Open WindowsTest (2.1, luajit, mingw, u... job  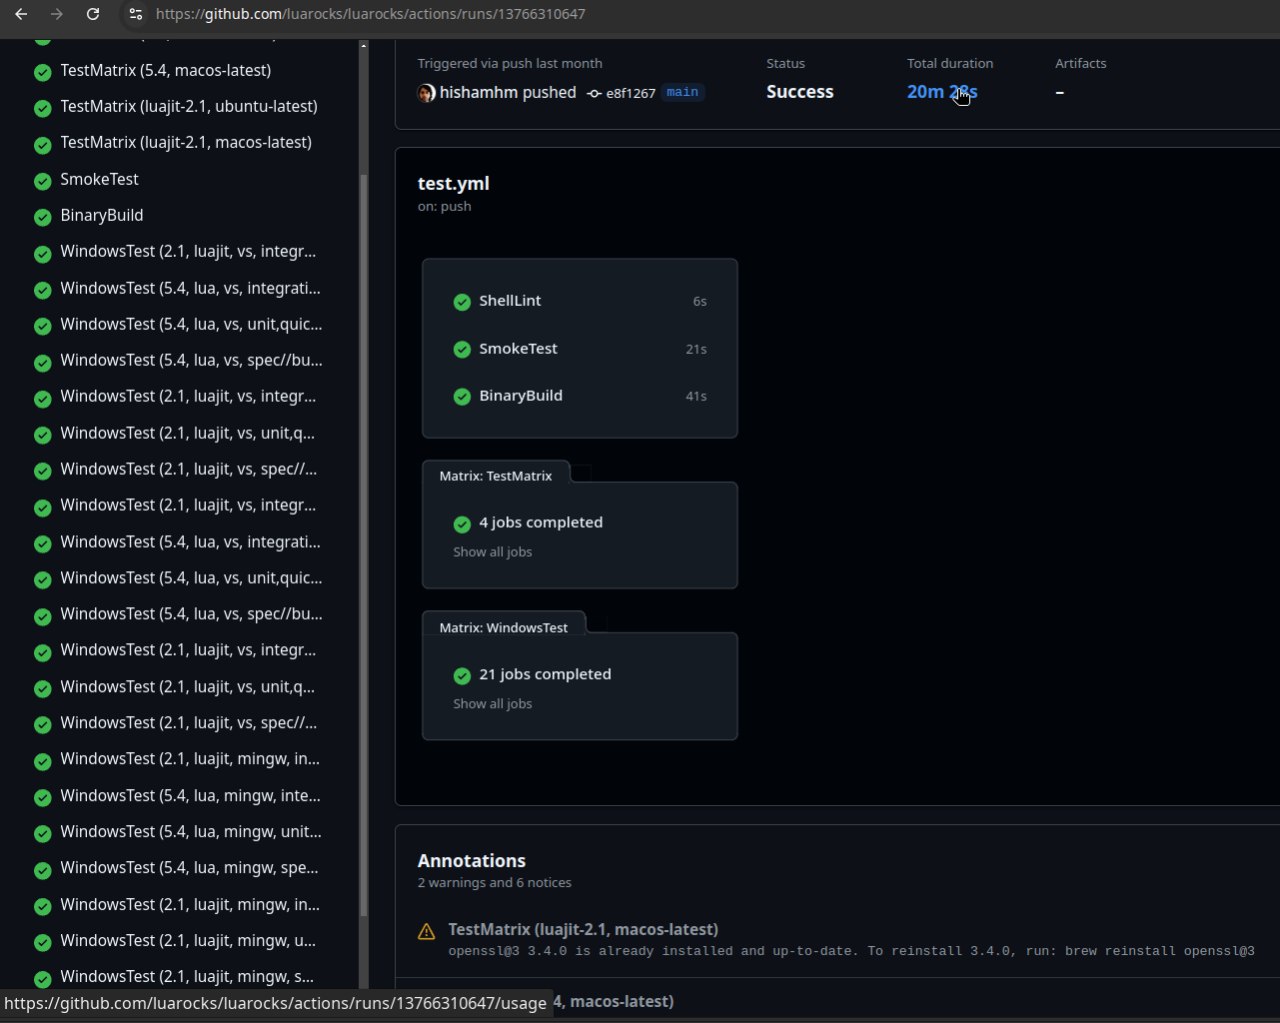188,941
